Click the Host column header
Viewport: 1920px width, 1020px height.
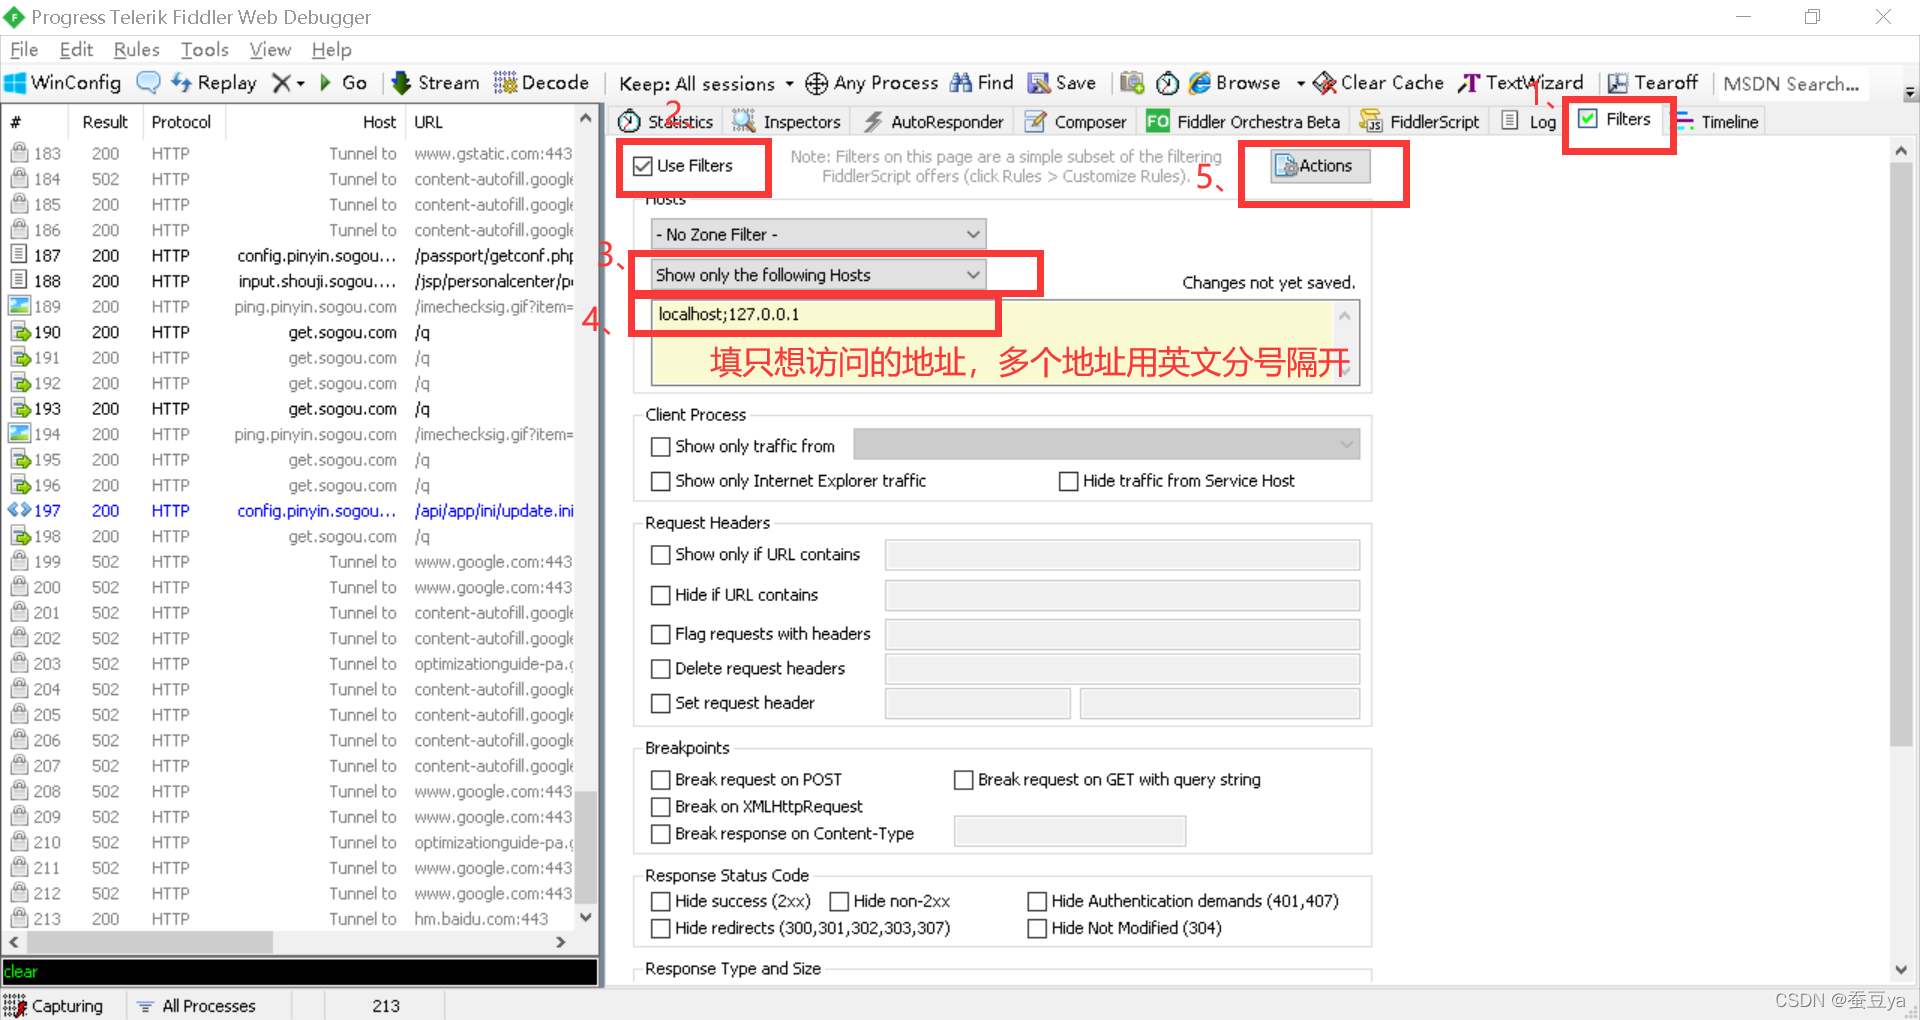[x=315, y=122]
